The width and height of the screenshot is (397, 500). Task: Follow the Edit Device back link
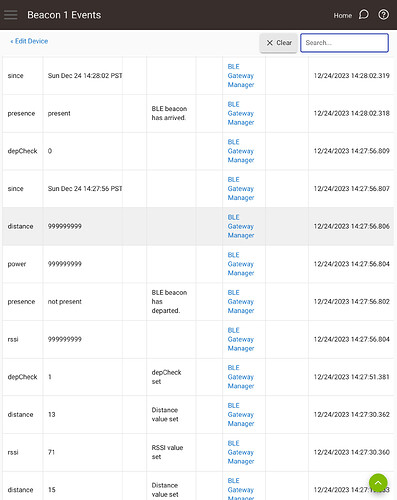point(29,41)
